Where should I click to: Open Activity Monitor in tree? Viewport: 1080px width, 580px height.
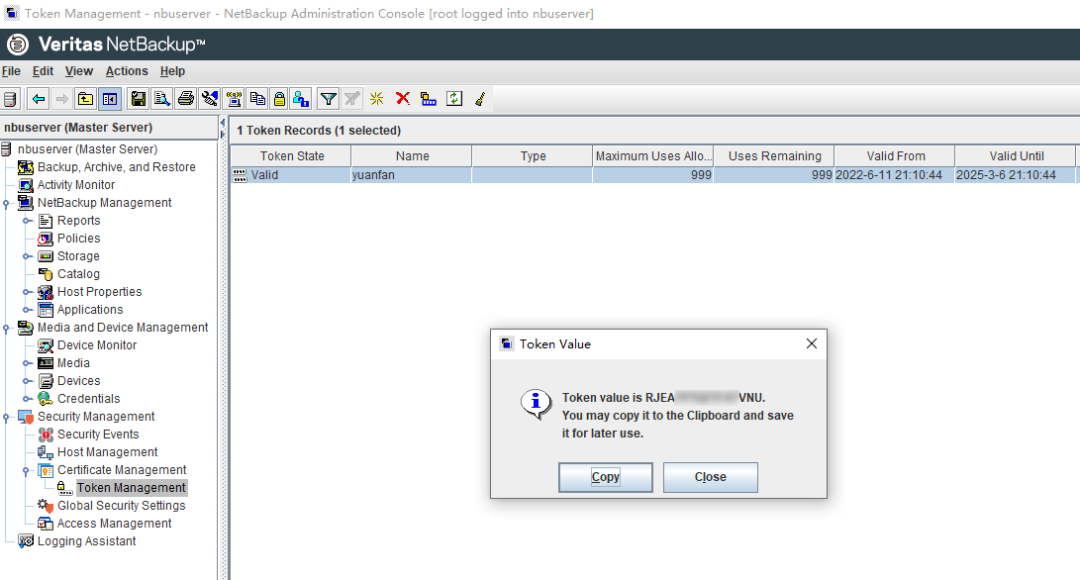tap(76, 185)
